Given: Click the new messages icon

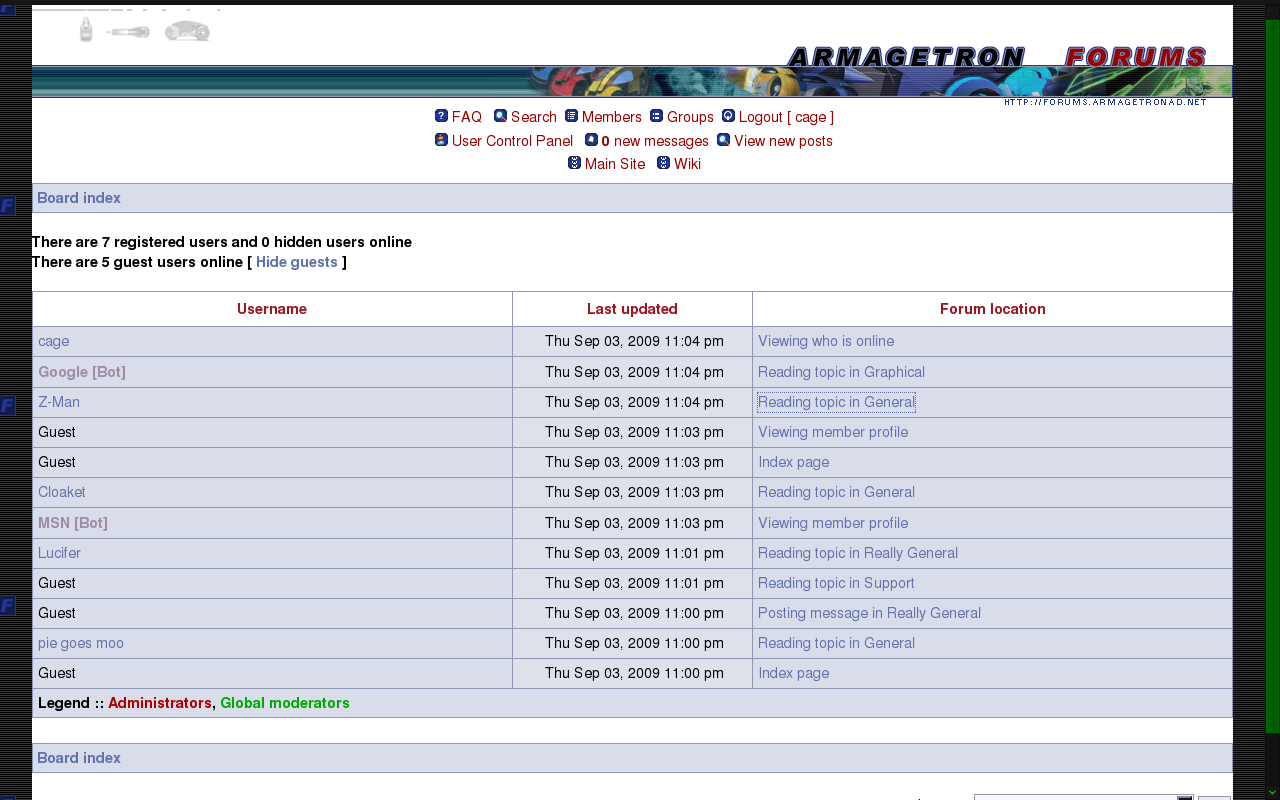Looking at the screenshot, I should (591, 140).
